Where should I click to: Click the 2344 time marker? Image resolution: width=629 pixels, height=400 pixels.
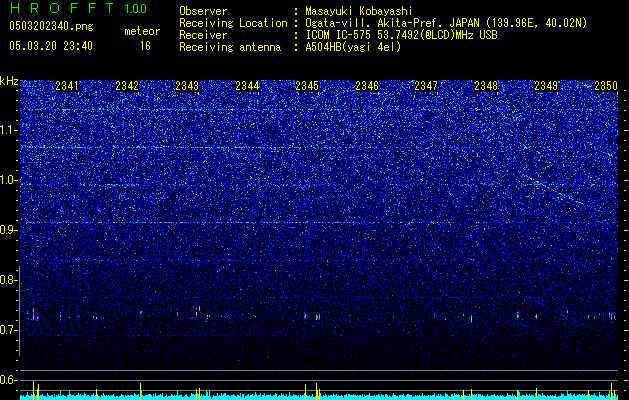[247, 85]
